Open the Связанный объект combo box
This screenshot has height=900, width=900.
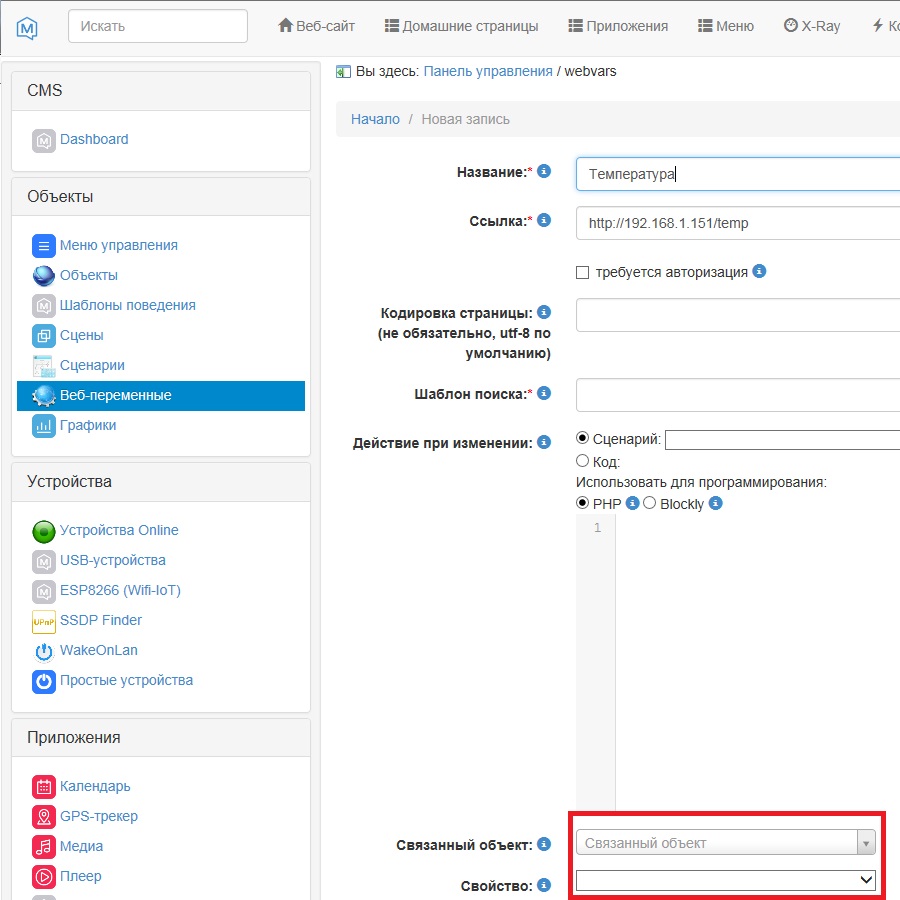pyautogui.click(x=726, y=843)
